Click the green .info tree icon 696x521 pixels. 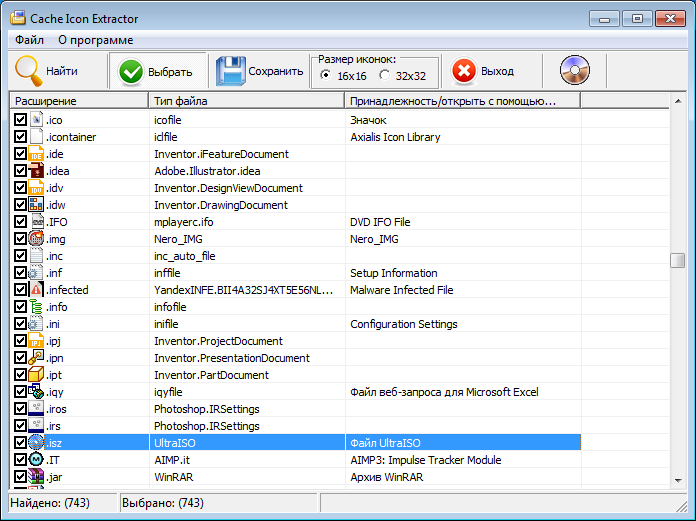36,307
